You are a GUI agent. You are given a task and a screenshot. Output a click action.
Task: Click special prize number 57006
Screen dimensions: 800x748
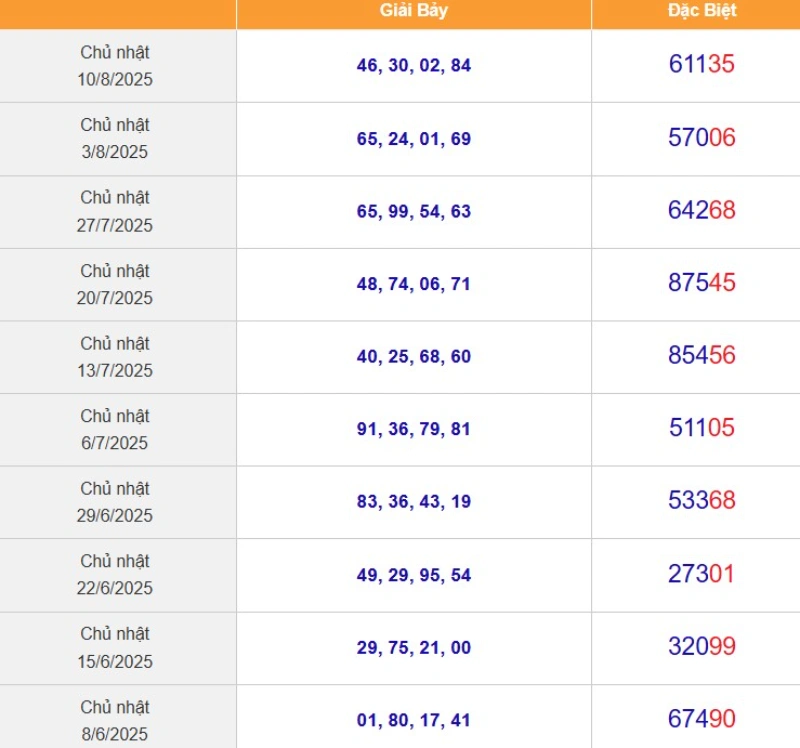coord(702,138)
